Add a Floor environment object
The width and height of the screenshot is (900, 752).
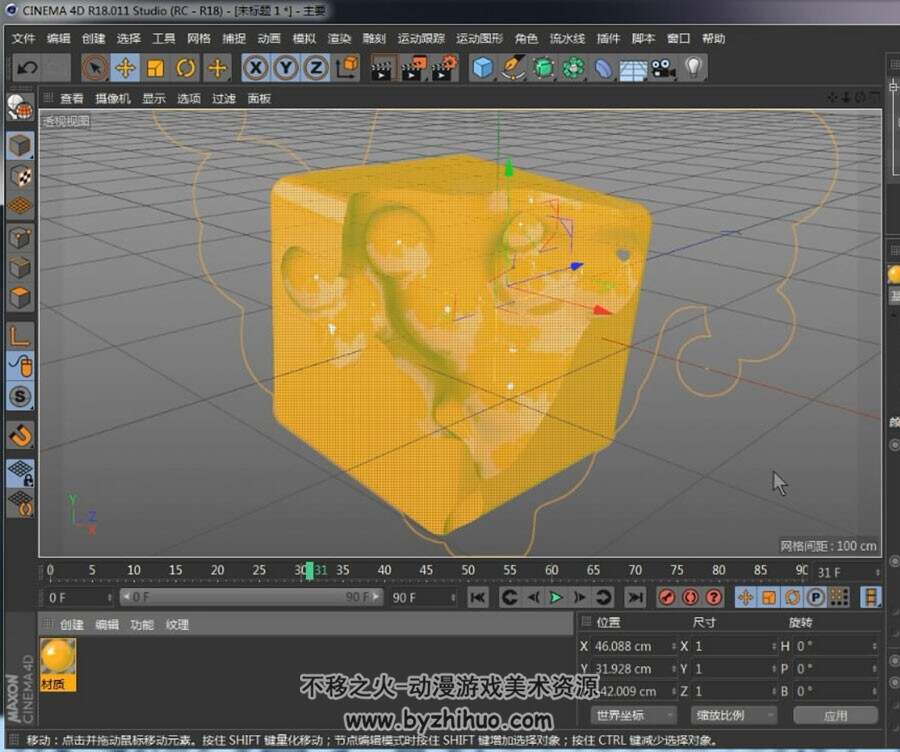pyautogui.click(x=633, y=68)
